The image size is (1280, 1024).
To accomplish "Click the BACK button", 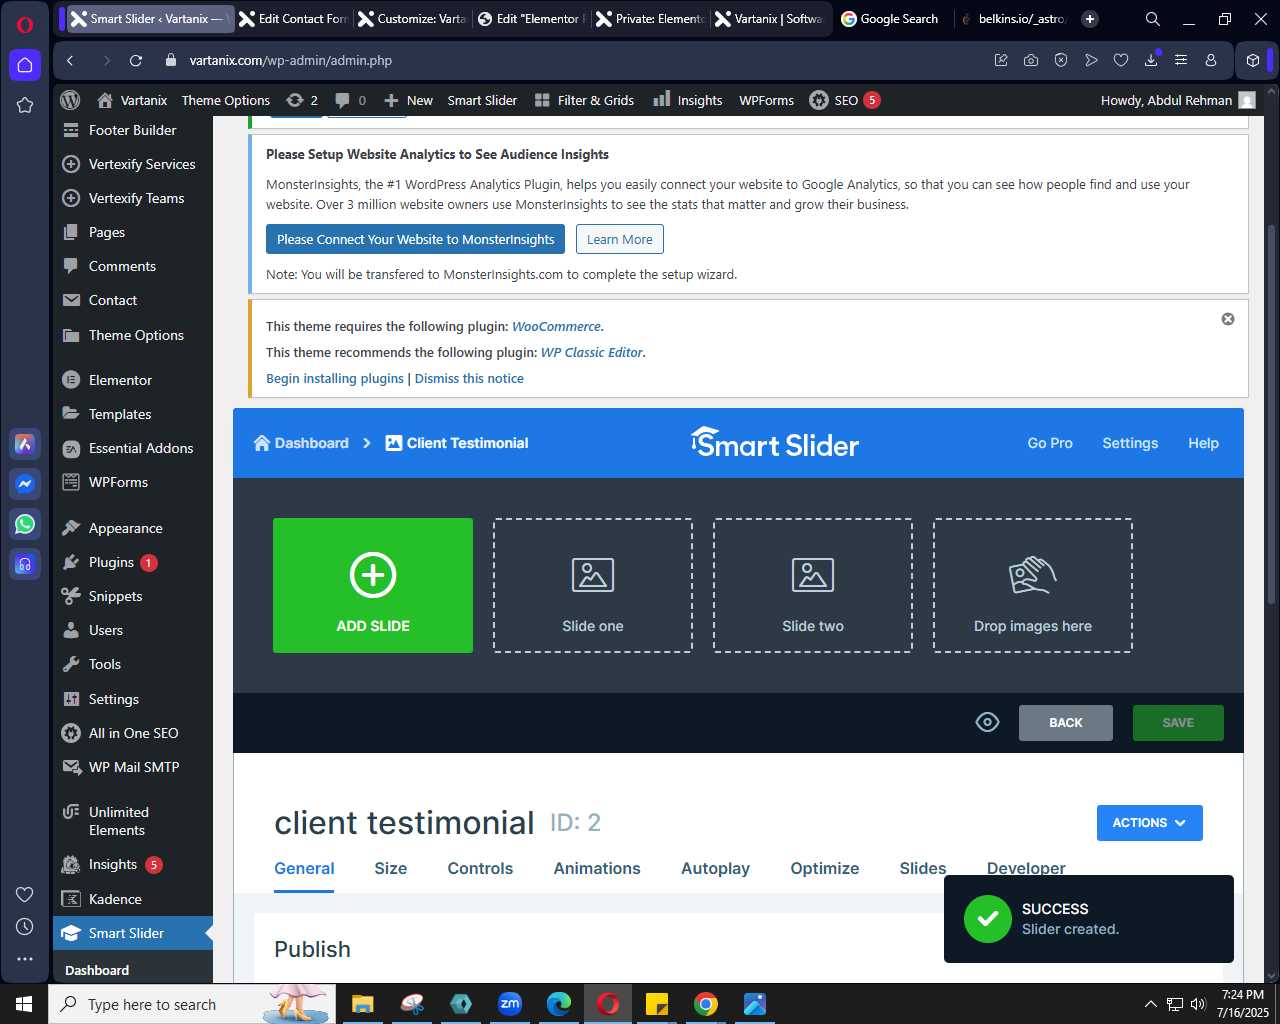I will (1066, 723).
